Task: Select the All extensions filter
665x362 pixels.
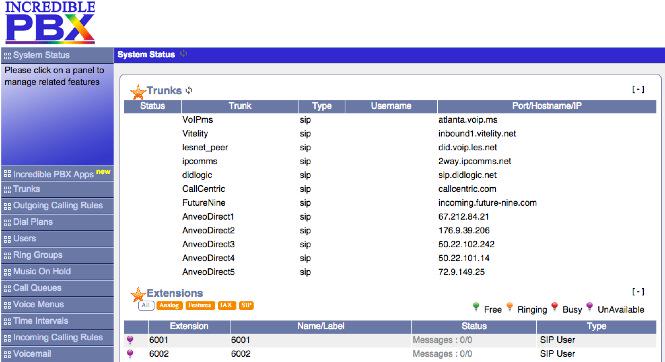Action: coord(146,305)
